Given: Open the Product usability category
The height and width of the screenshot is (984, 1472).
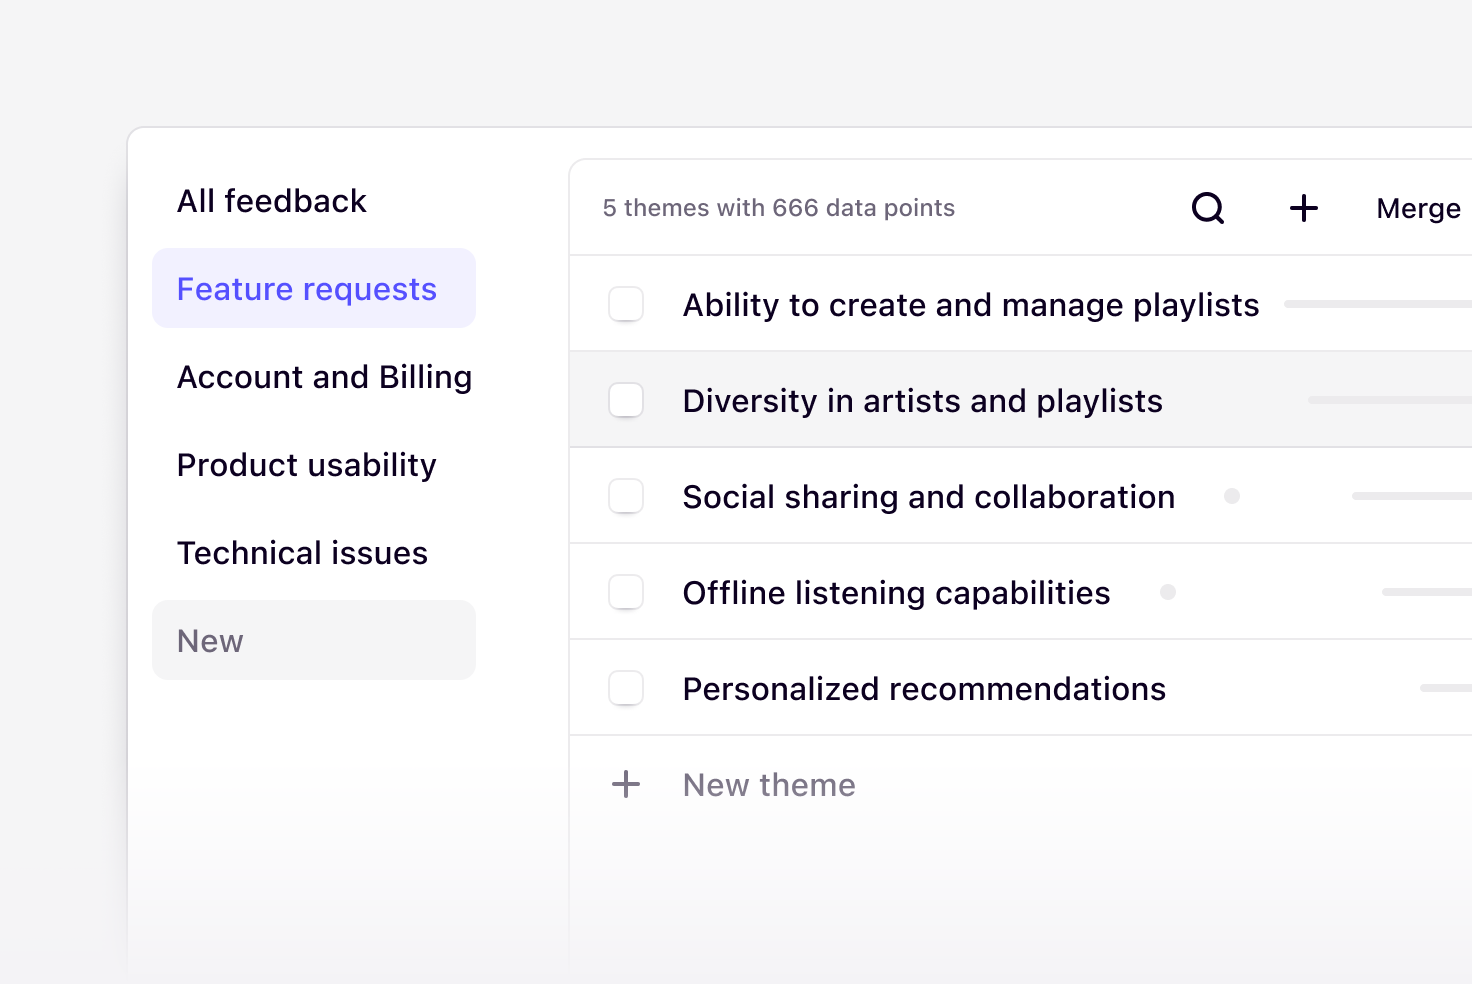Looking at the screenshot, I should tap(306, 465).
